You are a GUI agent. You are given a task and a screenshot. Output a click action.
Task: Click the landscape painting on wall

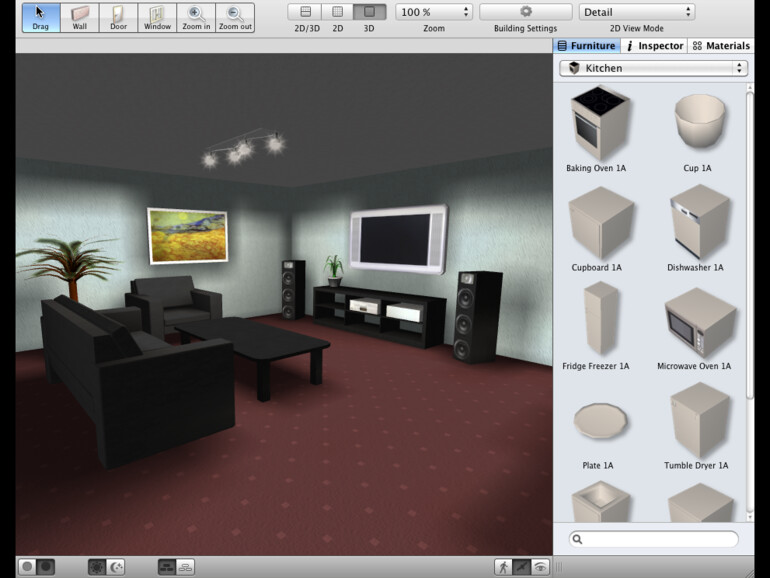tap(188, 235)
